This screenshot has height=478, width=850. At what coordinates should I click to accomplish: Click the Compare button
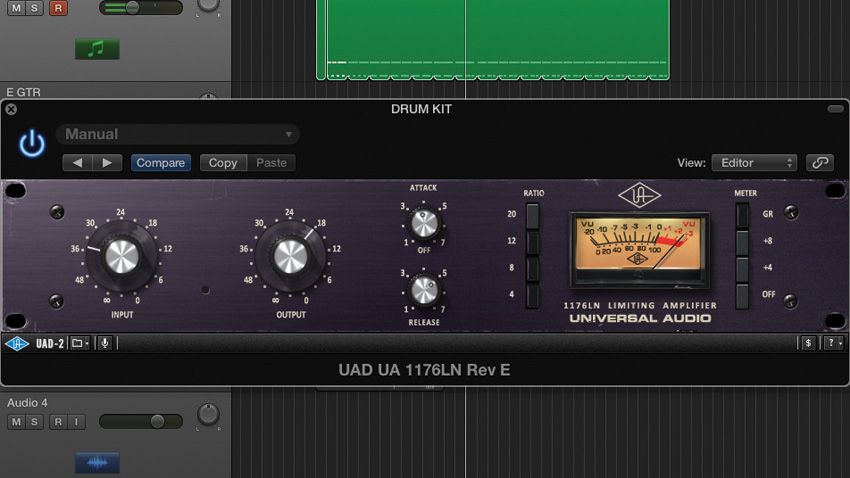click(x=160, y=163)
